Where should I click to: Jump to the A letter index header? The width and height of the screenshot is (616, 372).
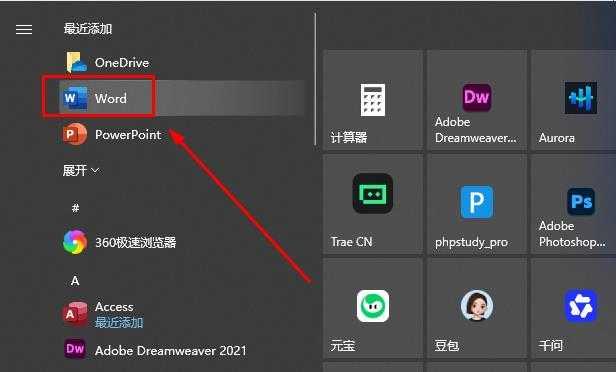pyautogui.click(x=75, y=281)
